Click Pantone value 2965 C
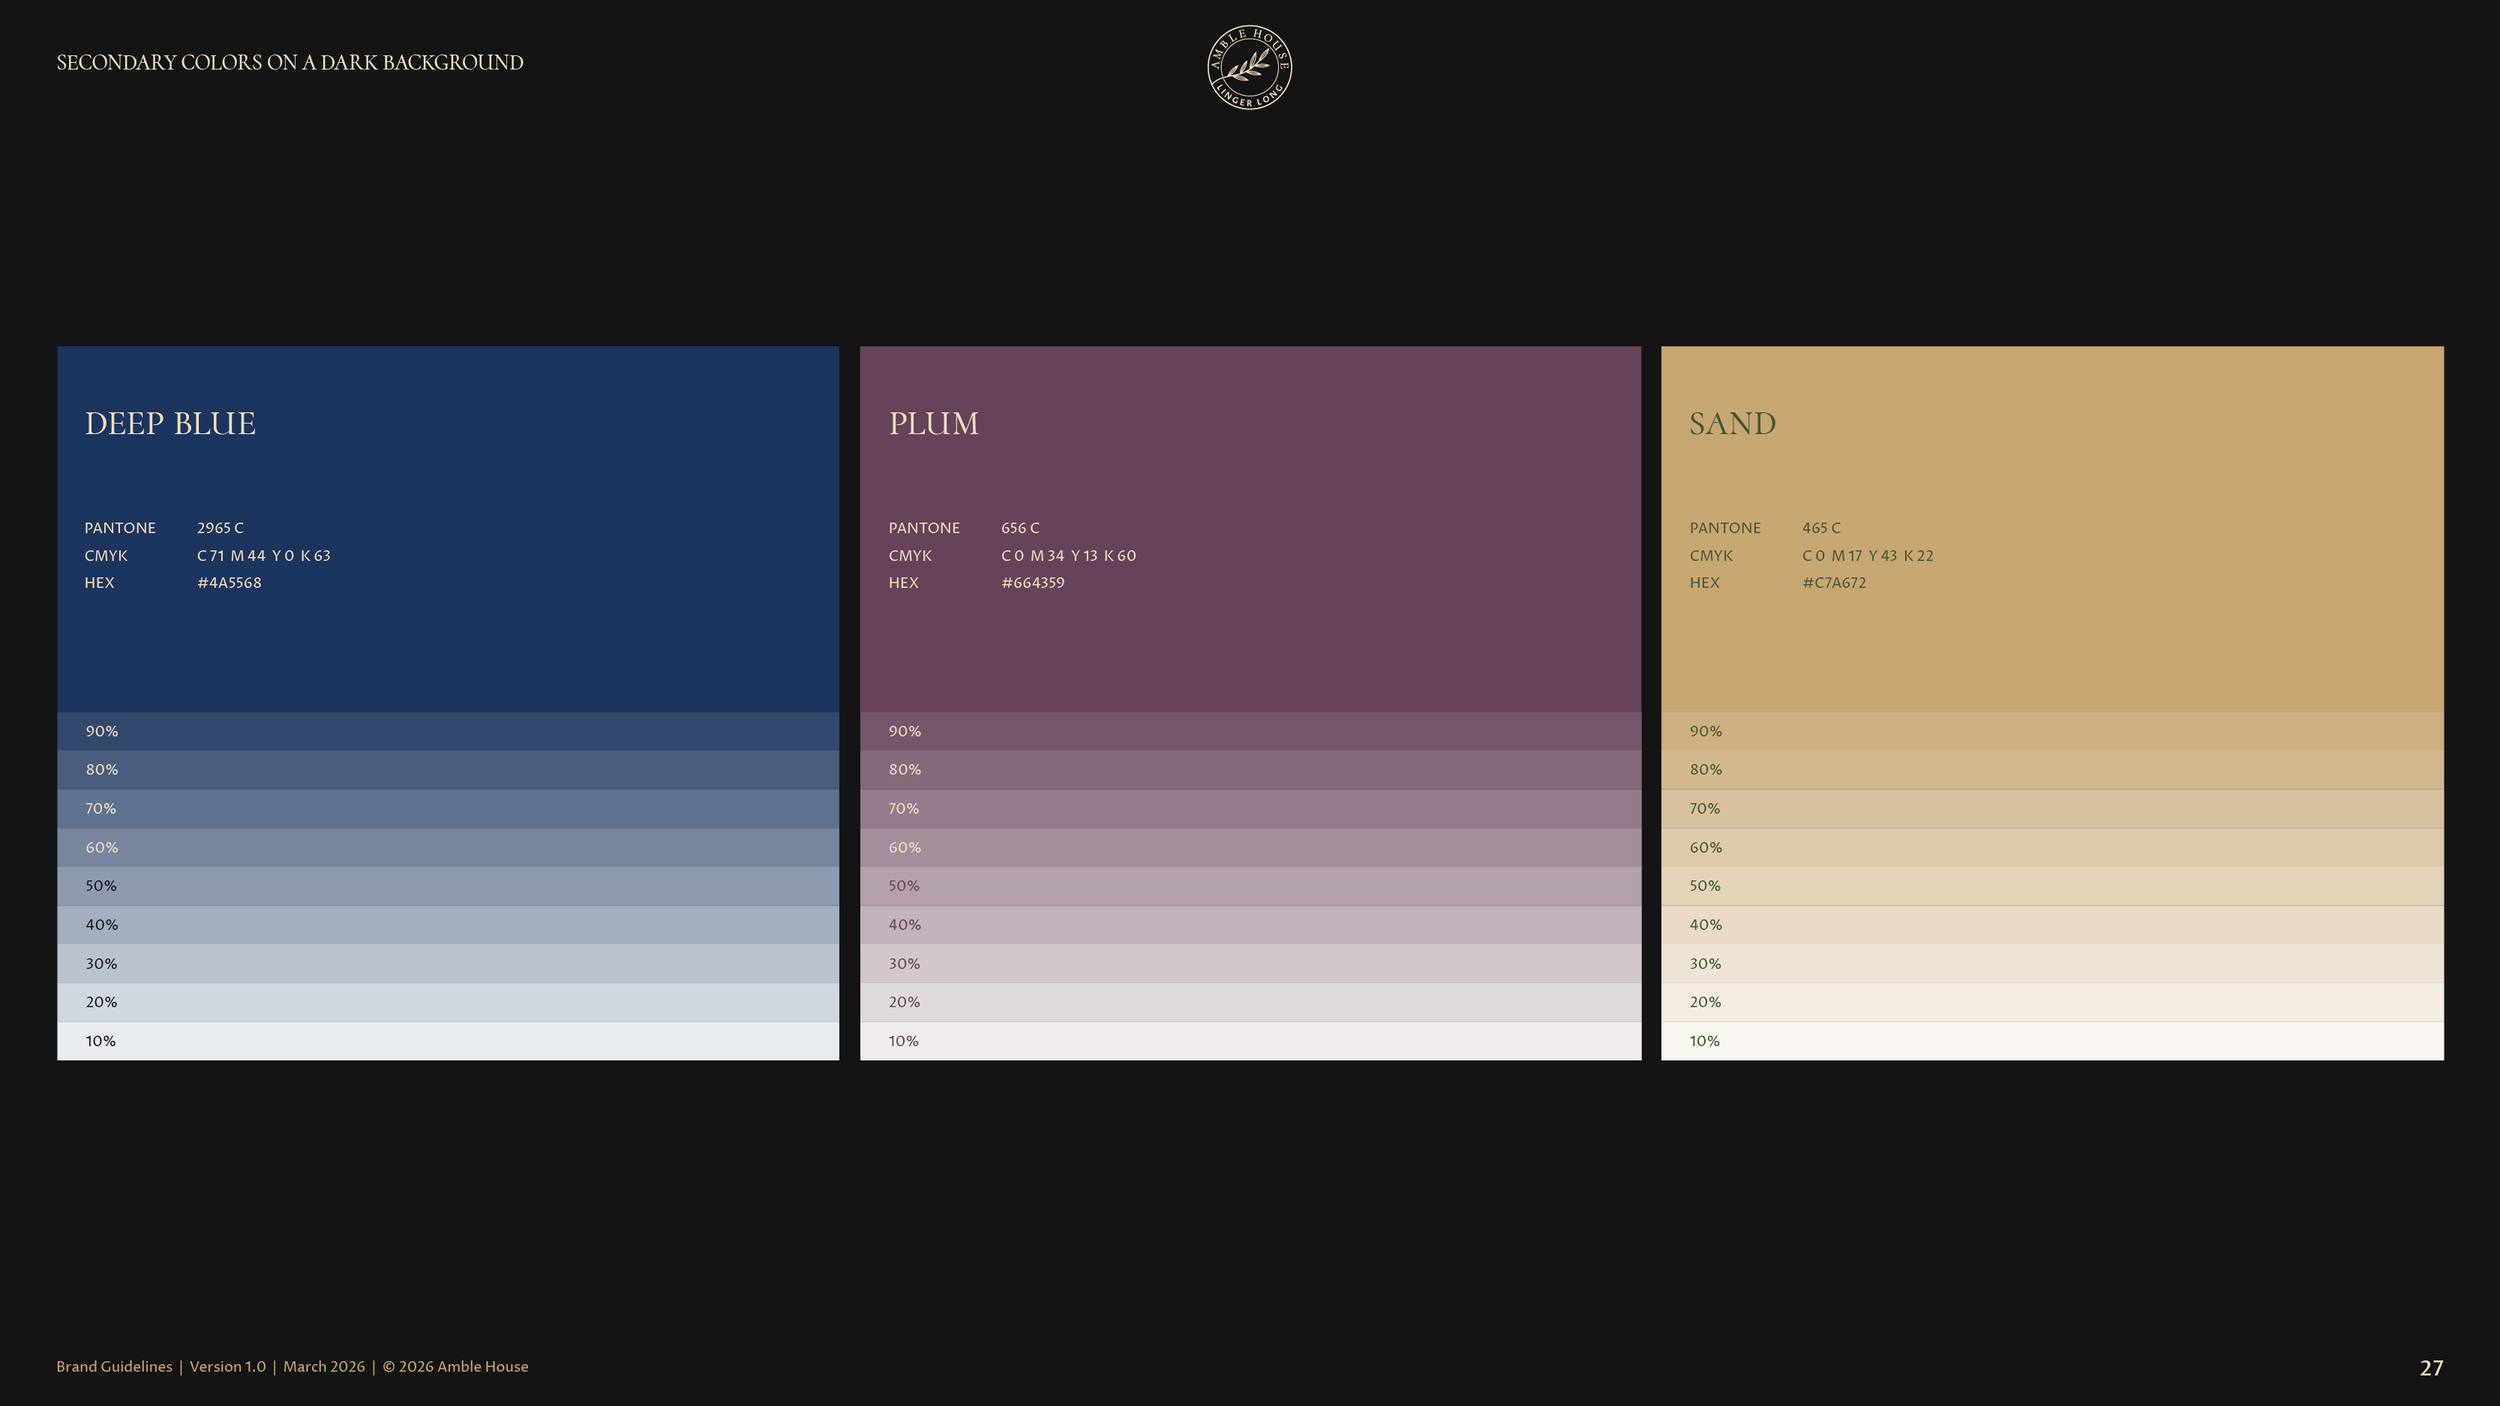Screen dimensions: 2500x1406 (220, 528)
